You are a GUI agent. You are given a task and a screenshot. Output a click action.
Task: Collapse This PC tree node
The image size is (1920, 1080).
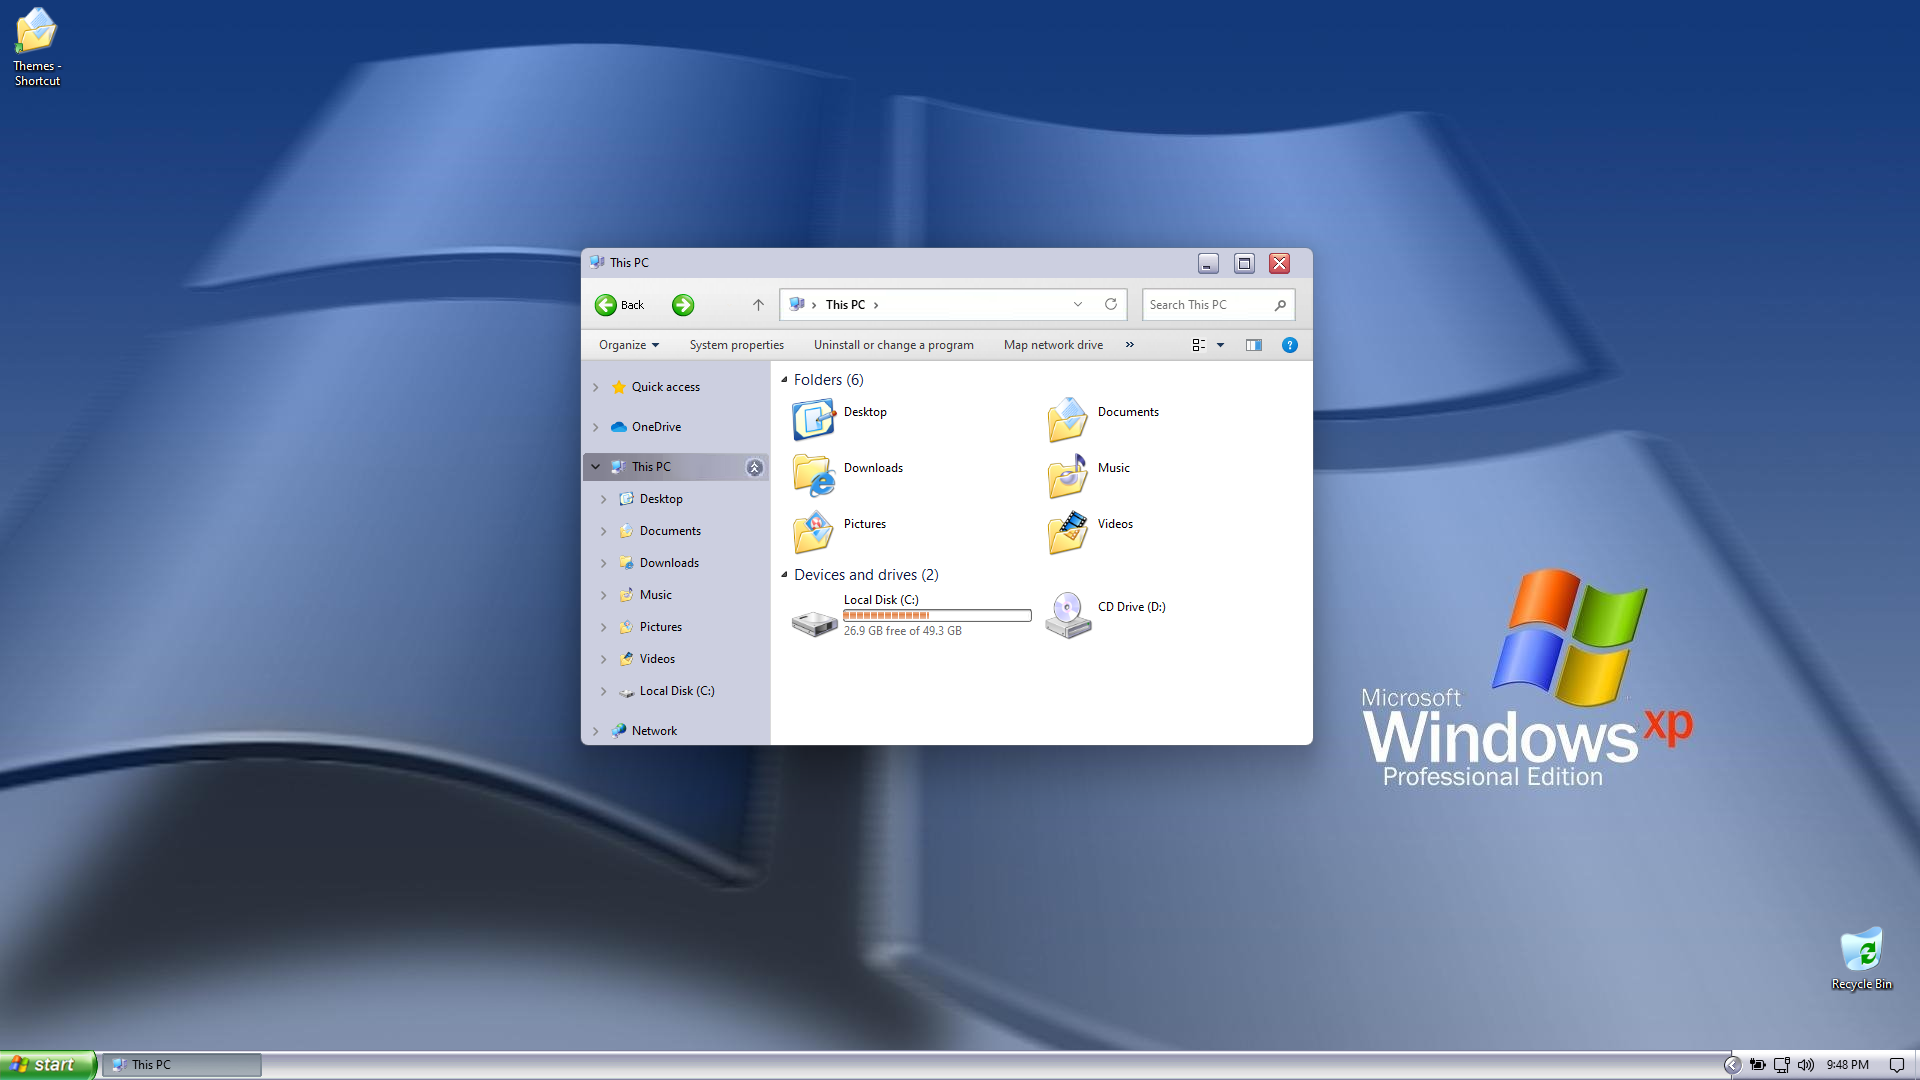[x=596, y=467]
